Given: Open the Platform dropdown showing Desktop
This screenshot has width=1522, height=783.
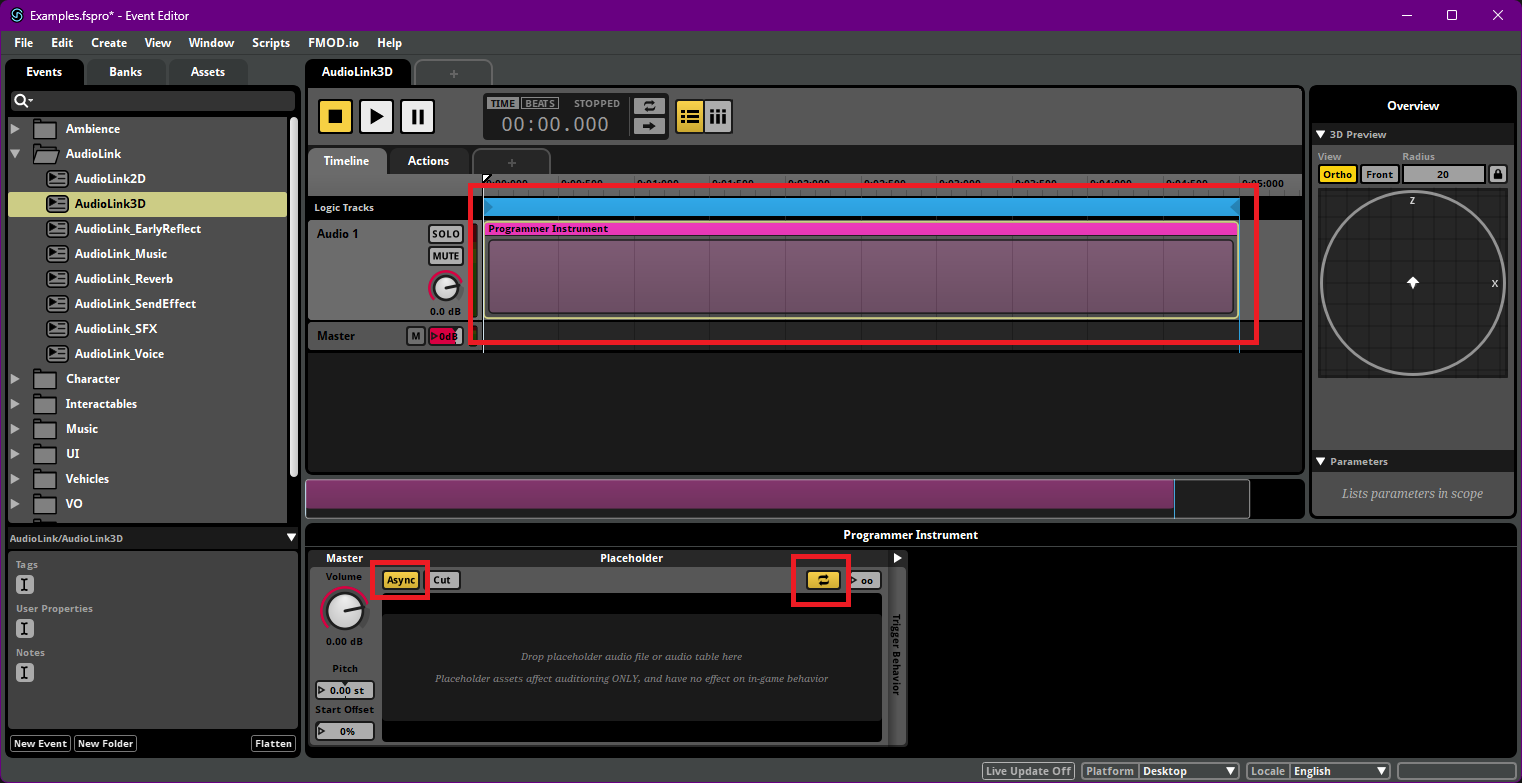Looking at the screenshot, I should pos(1189,770).
